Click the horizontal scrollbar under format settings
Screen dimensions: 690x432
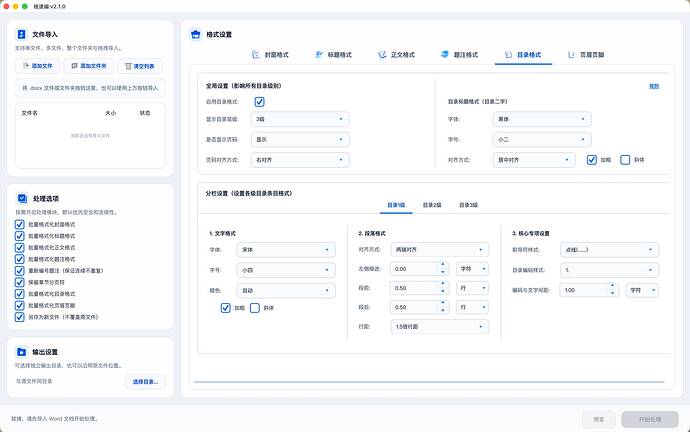click(x=429, y=382)
